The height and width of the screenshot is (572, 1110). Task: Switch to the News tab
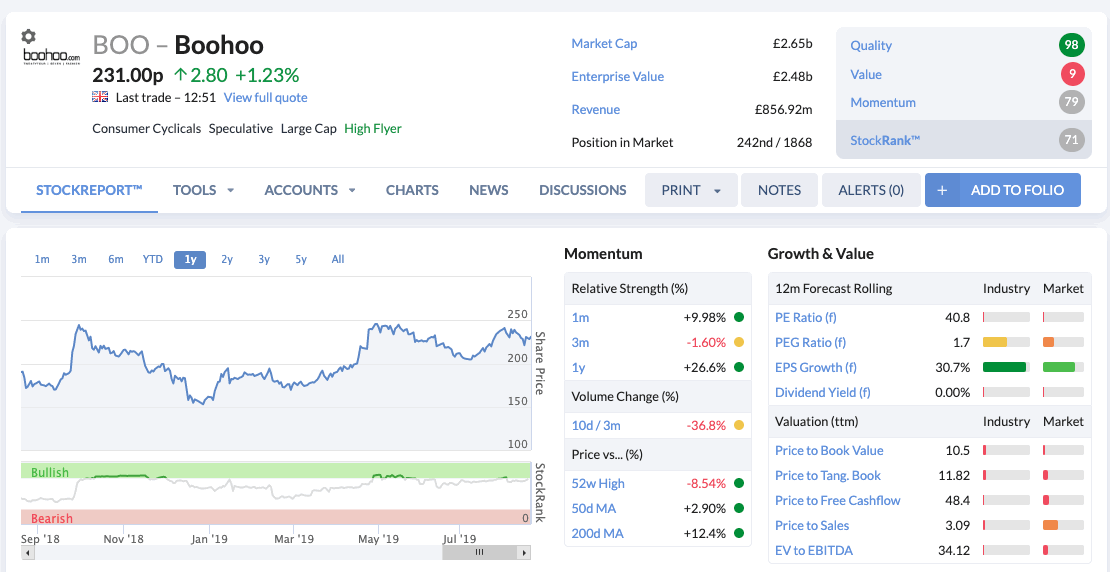pyautogui.click(x=488, y=190)
